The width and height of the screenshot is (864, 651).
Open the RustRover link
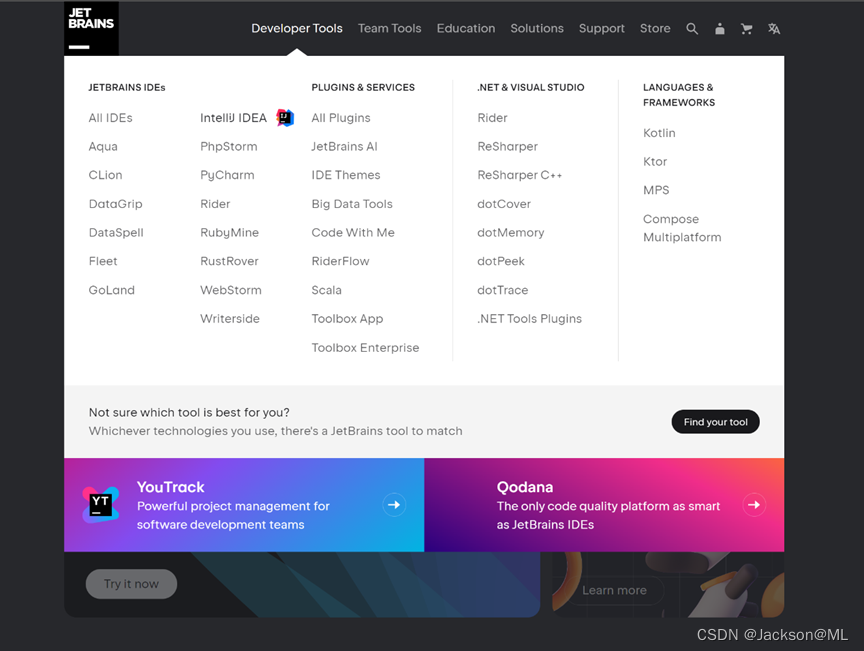[x=229, y=261]
